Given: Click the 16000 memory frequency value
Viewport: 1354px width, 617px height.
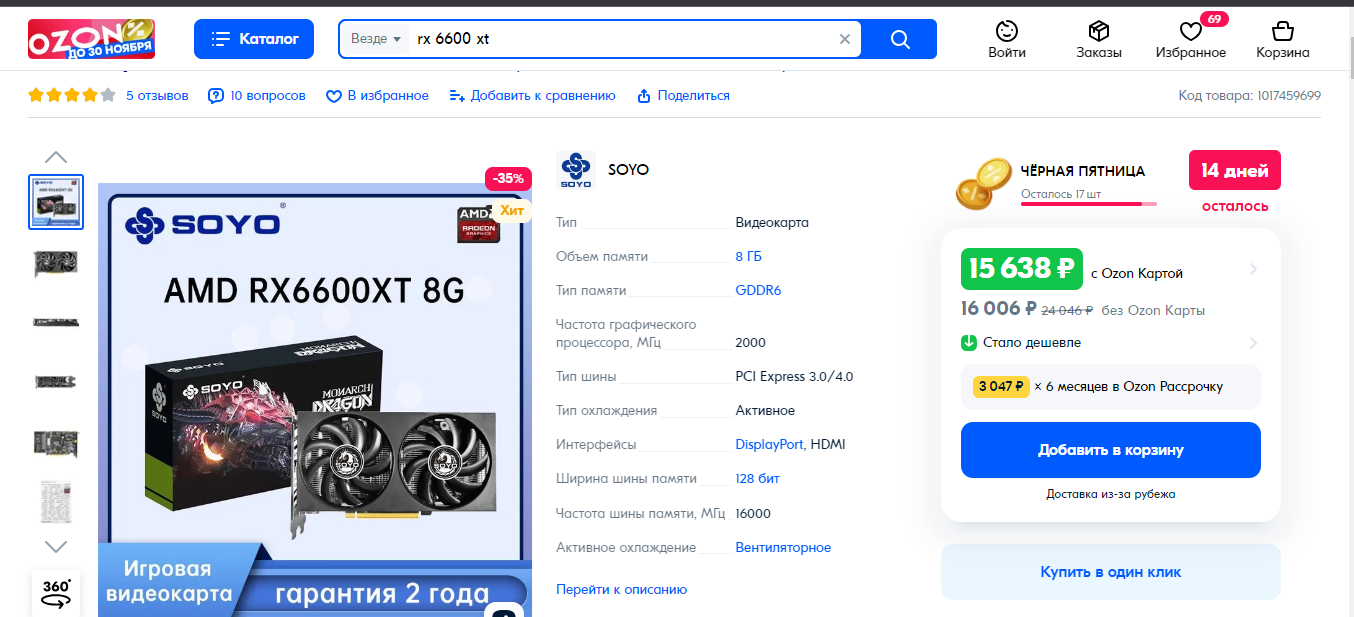Looking at the screenshot, I should (753, 514).
